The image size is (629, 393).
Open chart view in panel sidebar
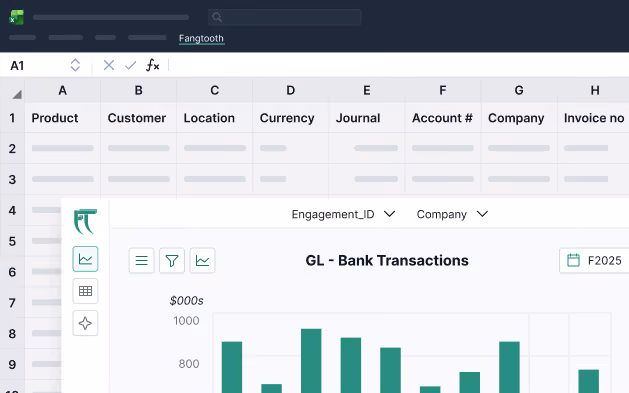(85, 259)
